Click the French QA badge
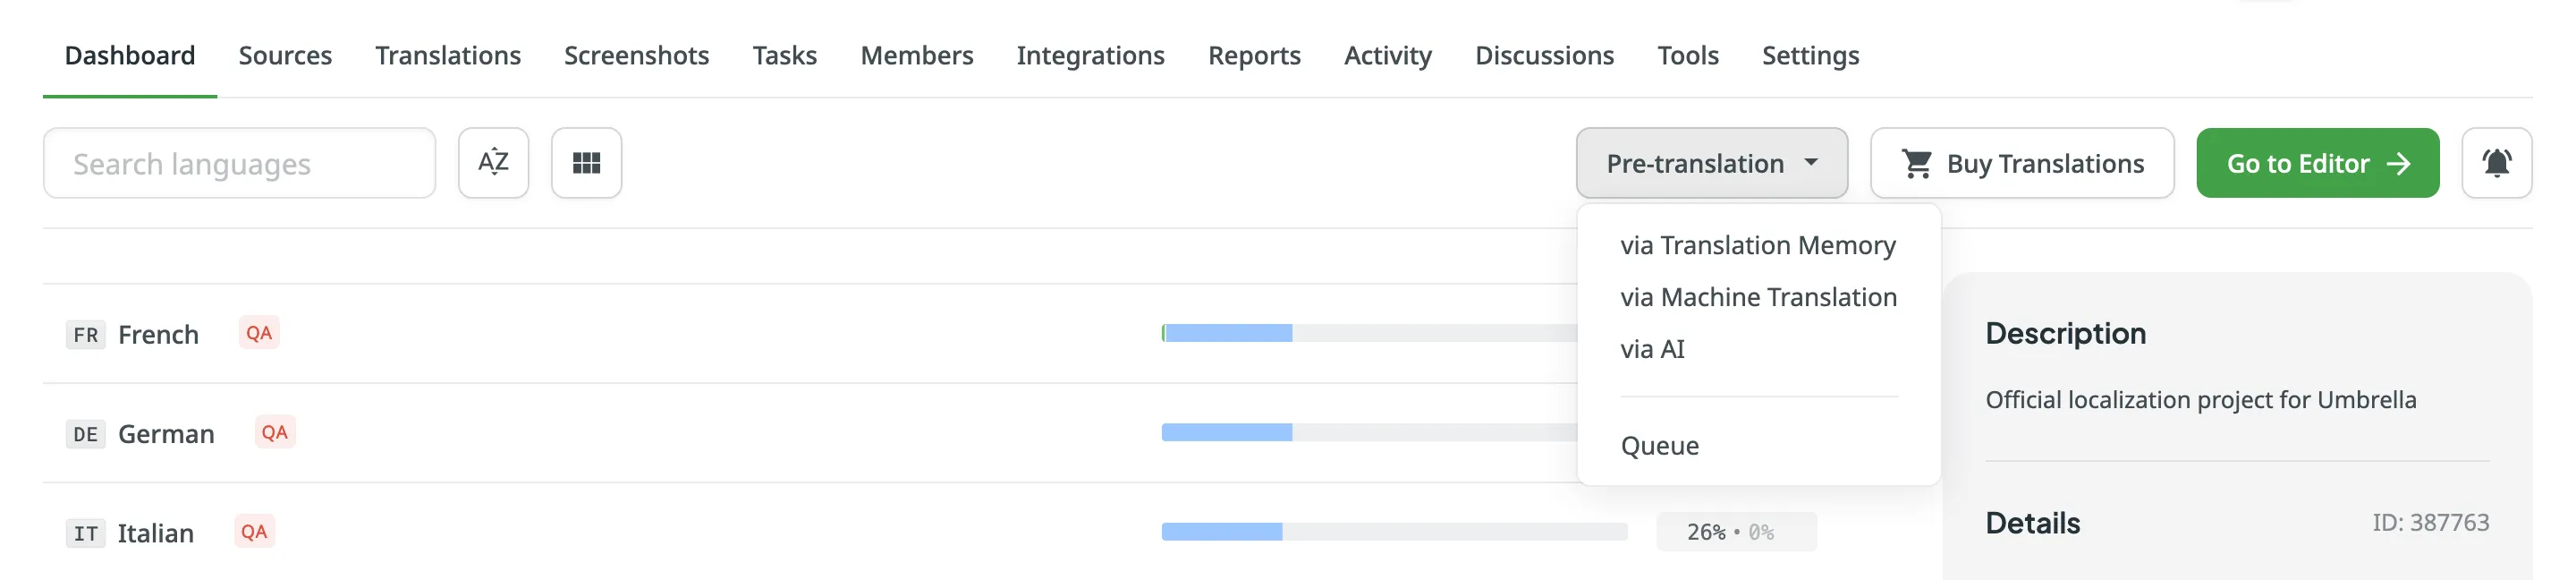2576x580 pixels. pos(259,333)
